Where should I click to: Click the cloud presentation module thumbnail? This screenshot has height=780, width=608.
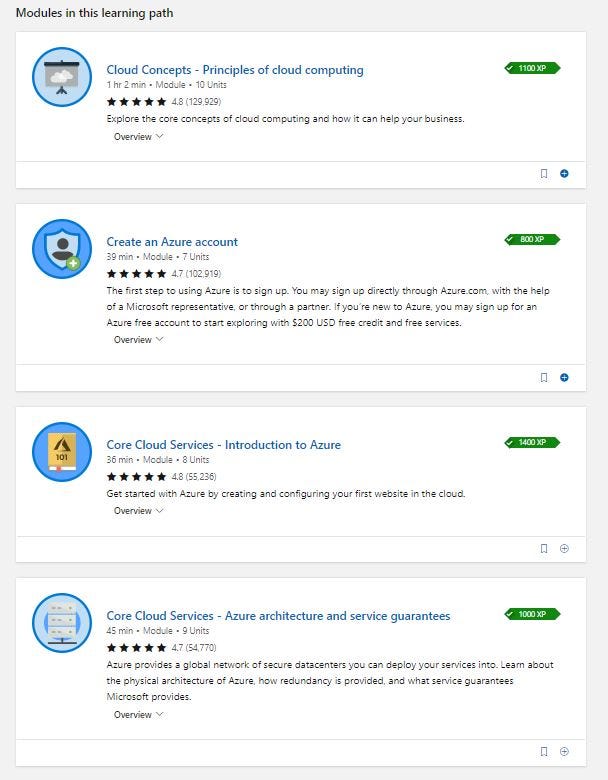[x=62, y=77]
